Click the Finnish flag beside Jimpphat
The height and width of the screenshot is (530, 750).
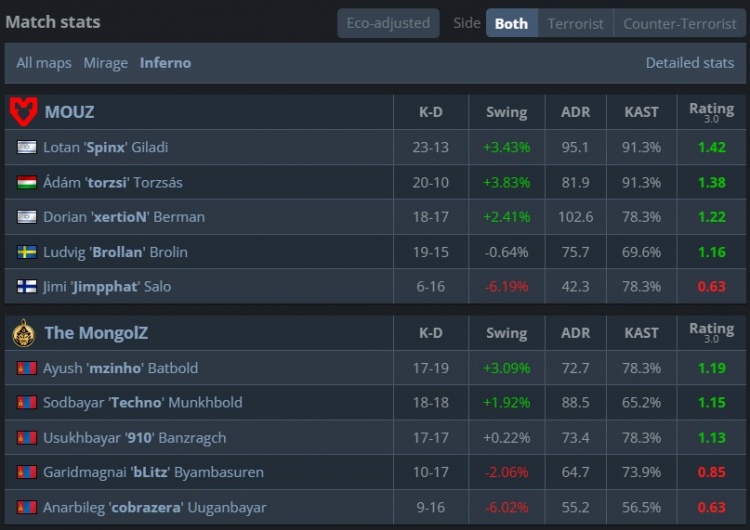(27, 286)
